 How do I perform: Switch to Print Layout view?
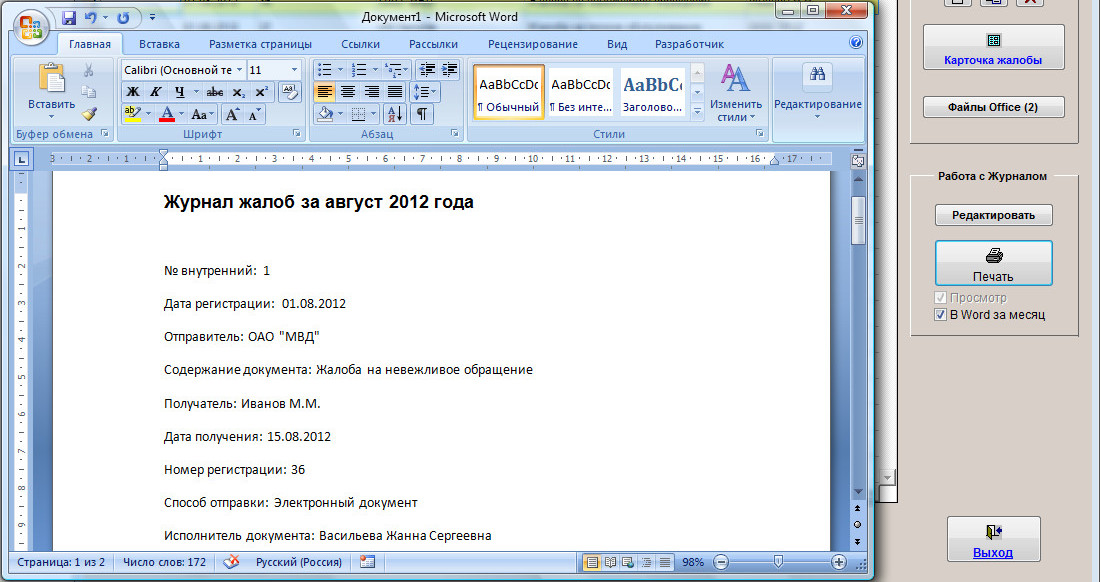[x=592, y=562]
